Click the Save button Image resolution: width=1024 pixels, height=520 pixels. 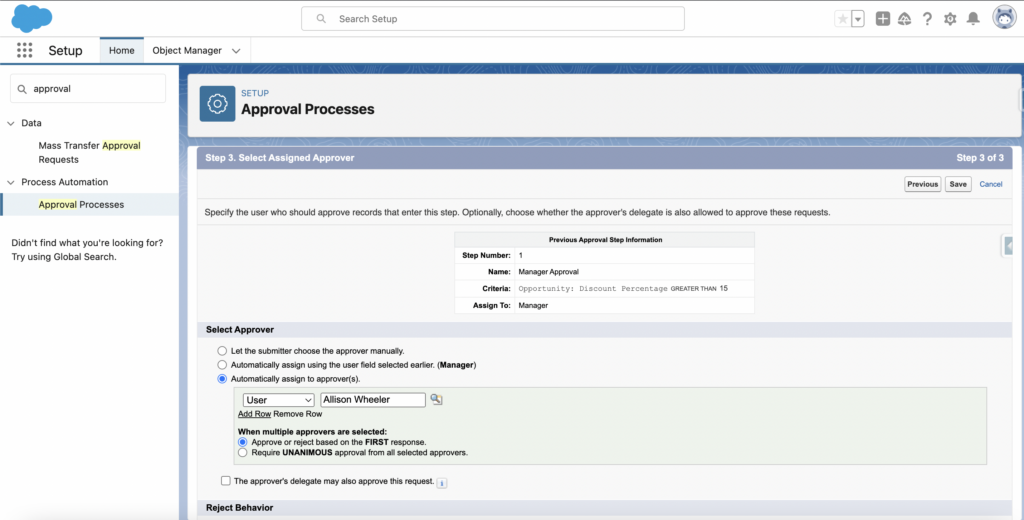tap(958, 184)
